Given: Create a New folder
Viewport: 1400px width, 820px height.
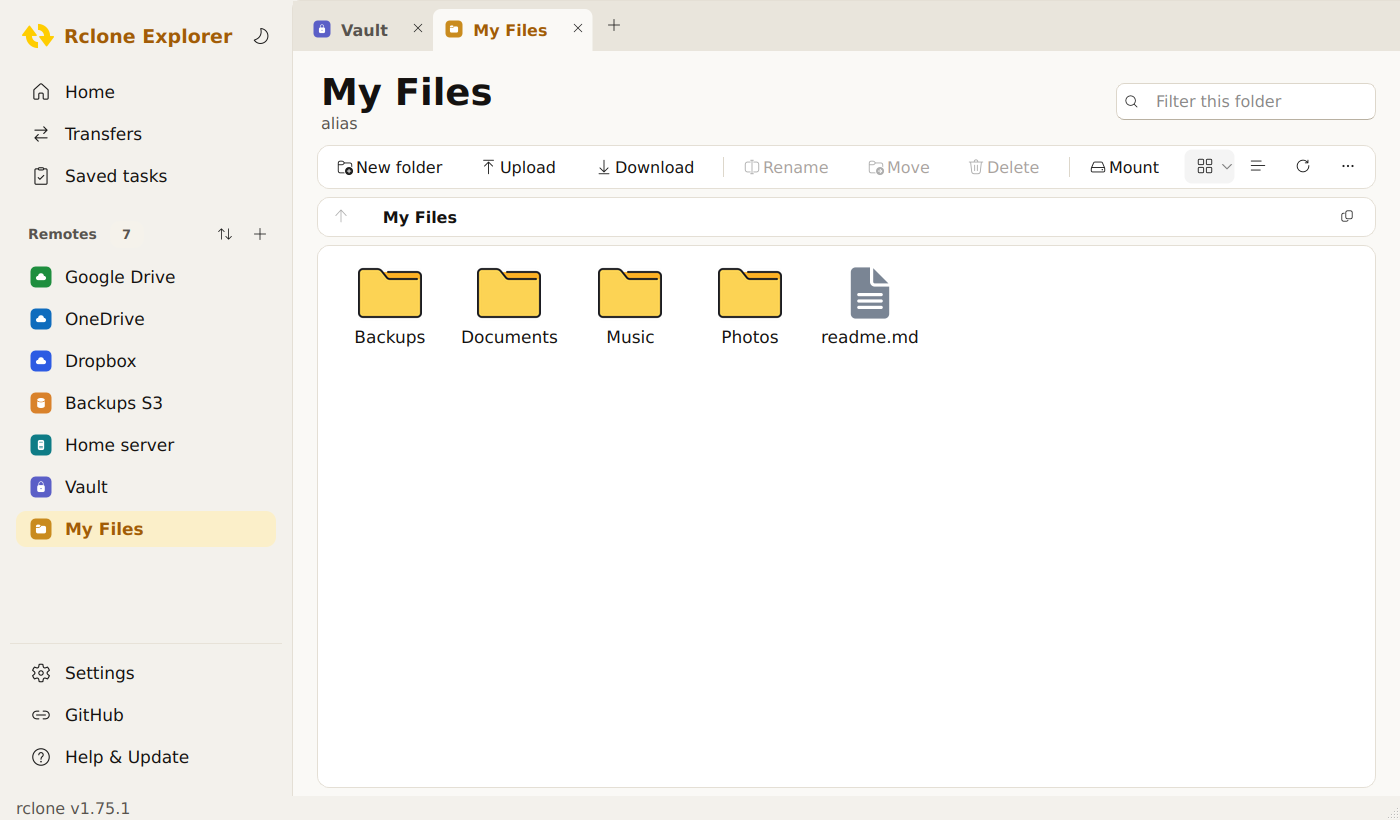Looking at the screenshot, I should pos(390,167).
